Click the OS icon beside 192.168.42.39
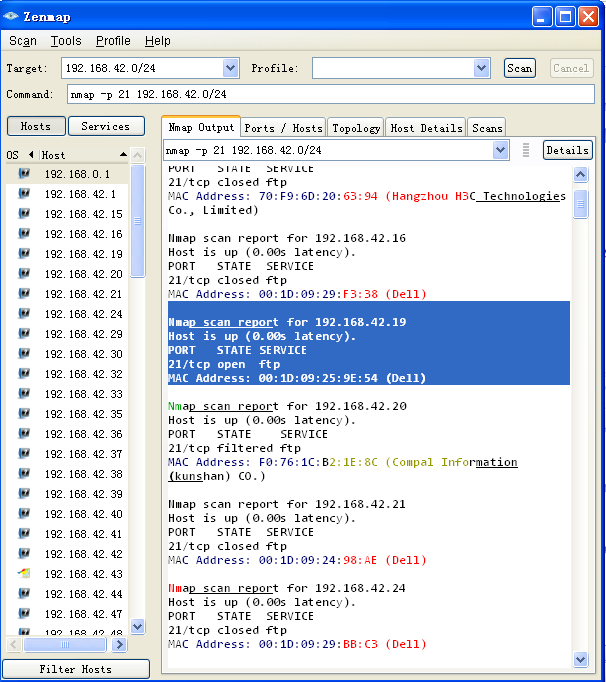The image size is (606, 682). click(24, 494)
